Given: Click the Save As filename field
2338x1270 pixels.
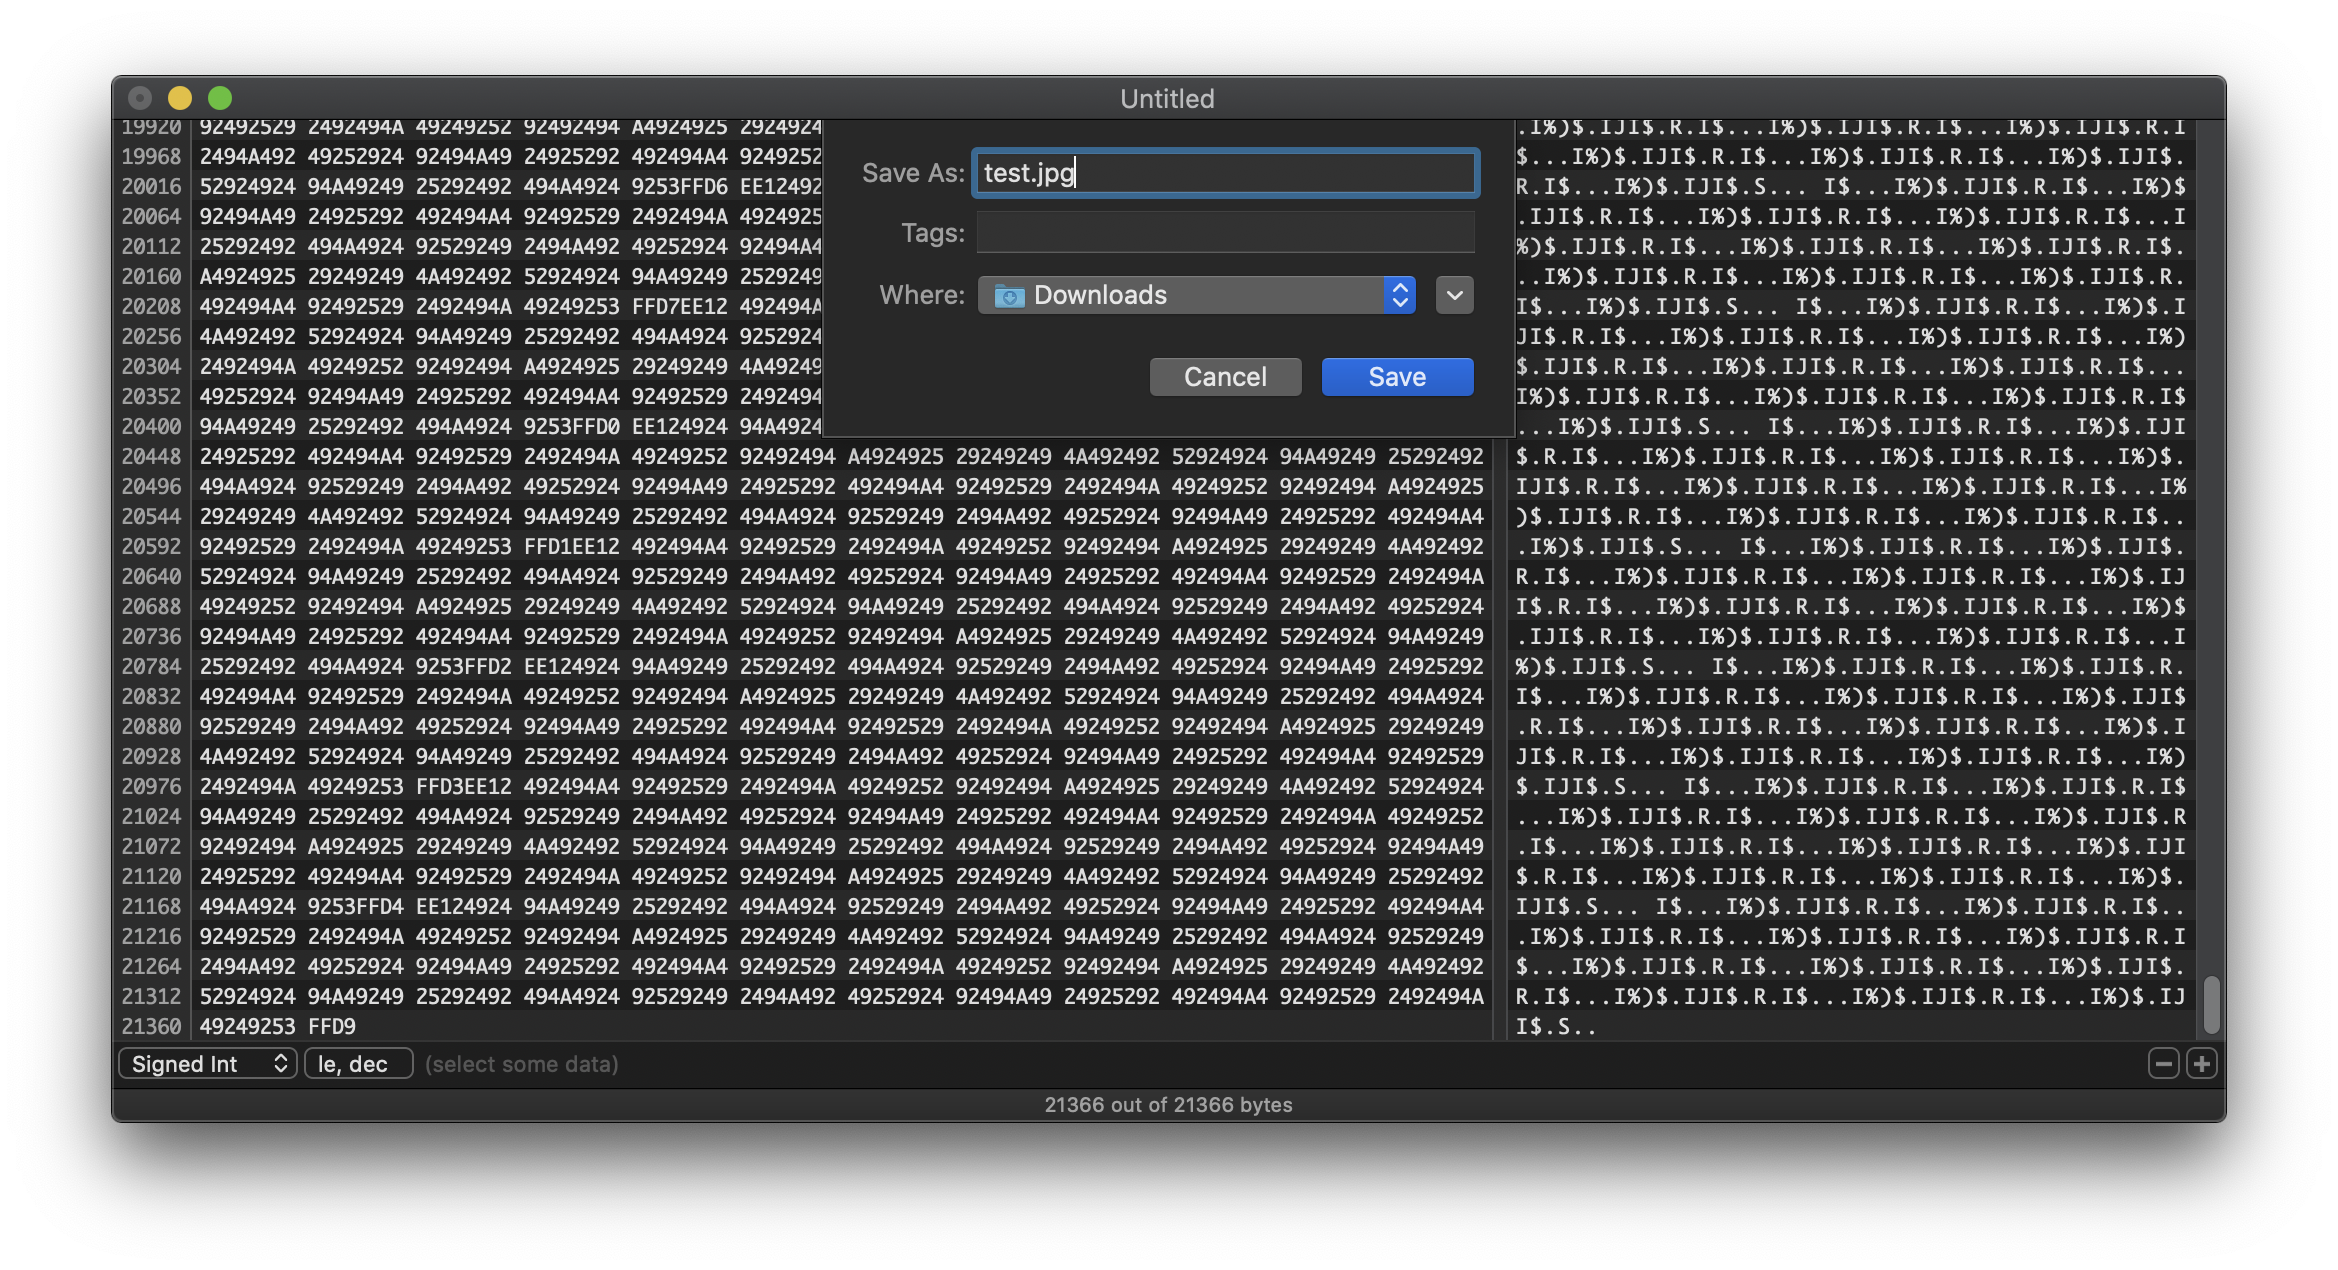Looking at the screenshot, I should tap(1225, 173).
